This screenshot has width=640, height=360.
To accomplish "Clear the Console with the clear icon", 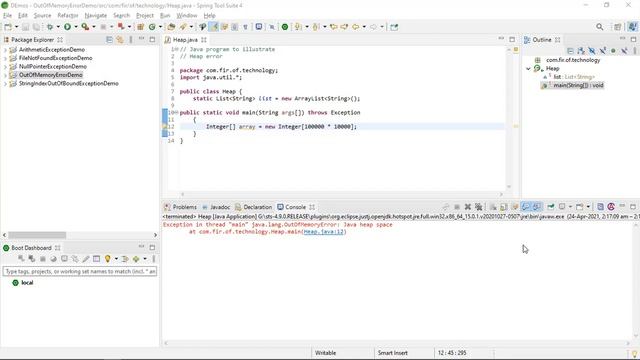I will click(493, 207).
